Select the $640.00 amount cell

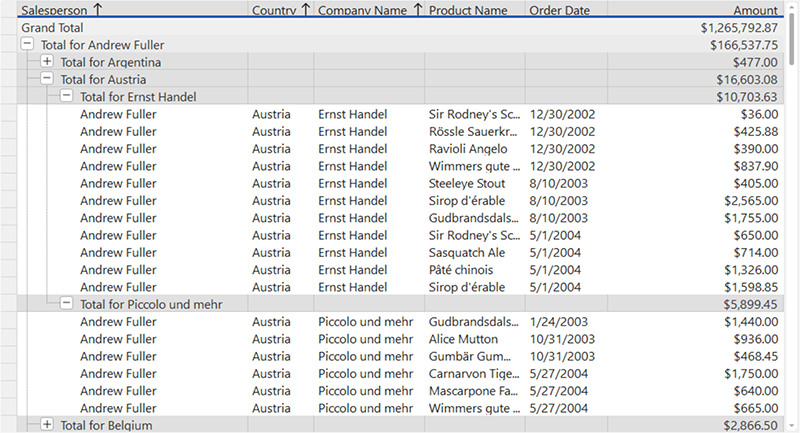(695, 391)
